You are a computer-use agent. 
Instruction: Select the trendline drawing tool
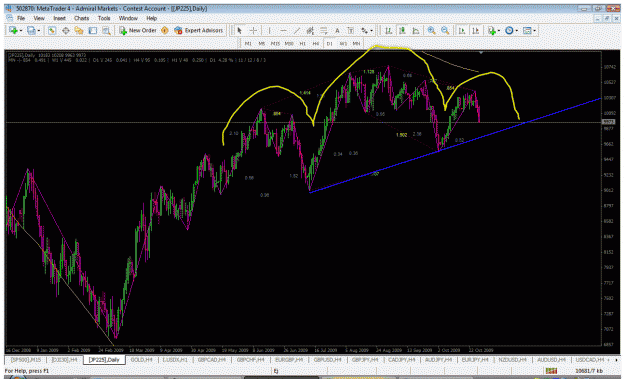297,30
